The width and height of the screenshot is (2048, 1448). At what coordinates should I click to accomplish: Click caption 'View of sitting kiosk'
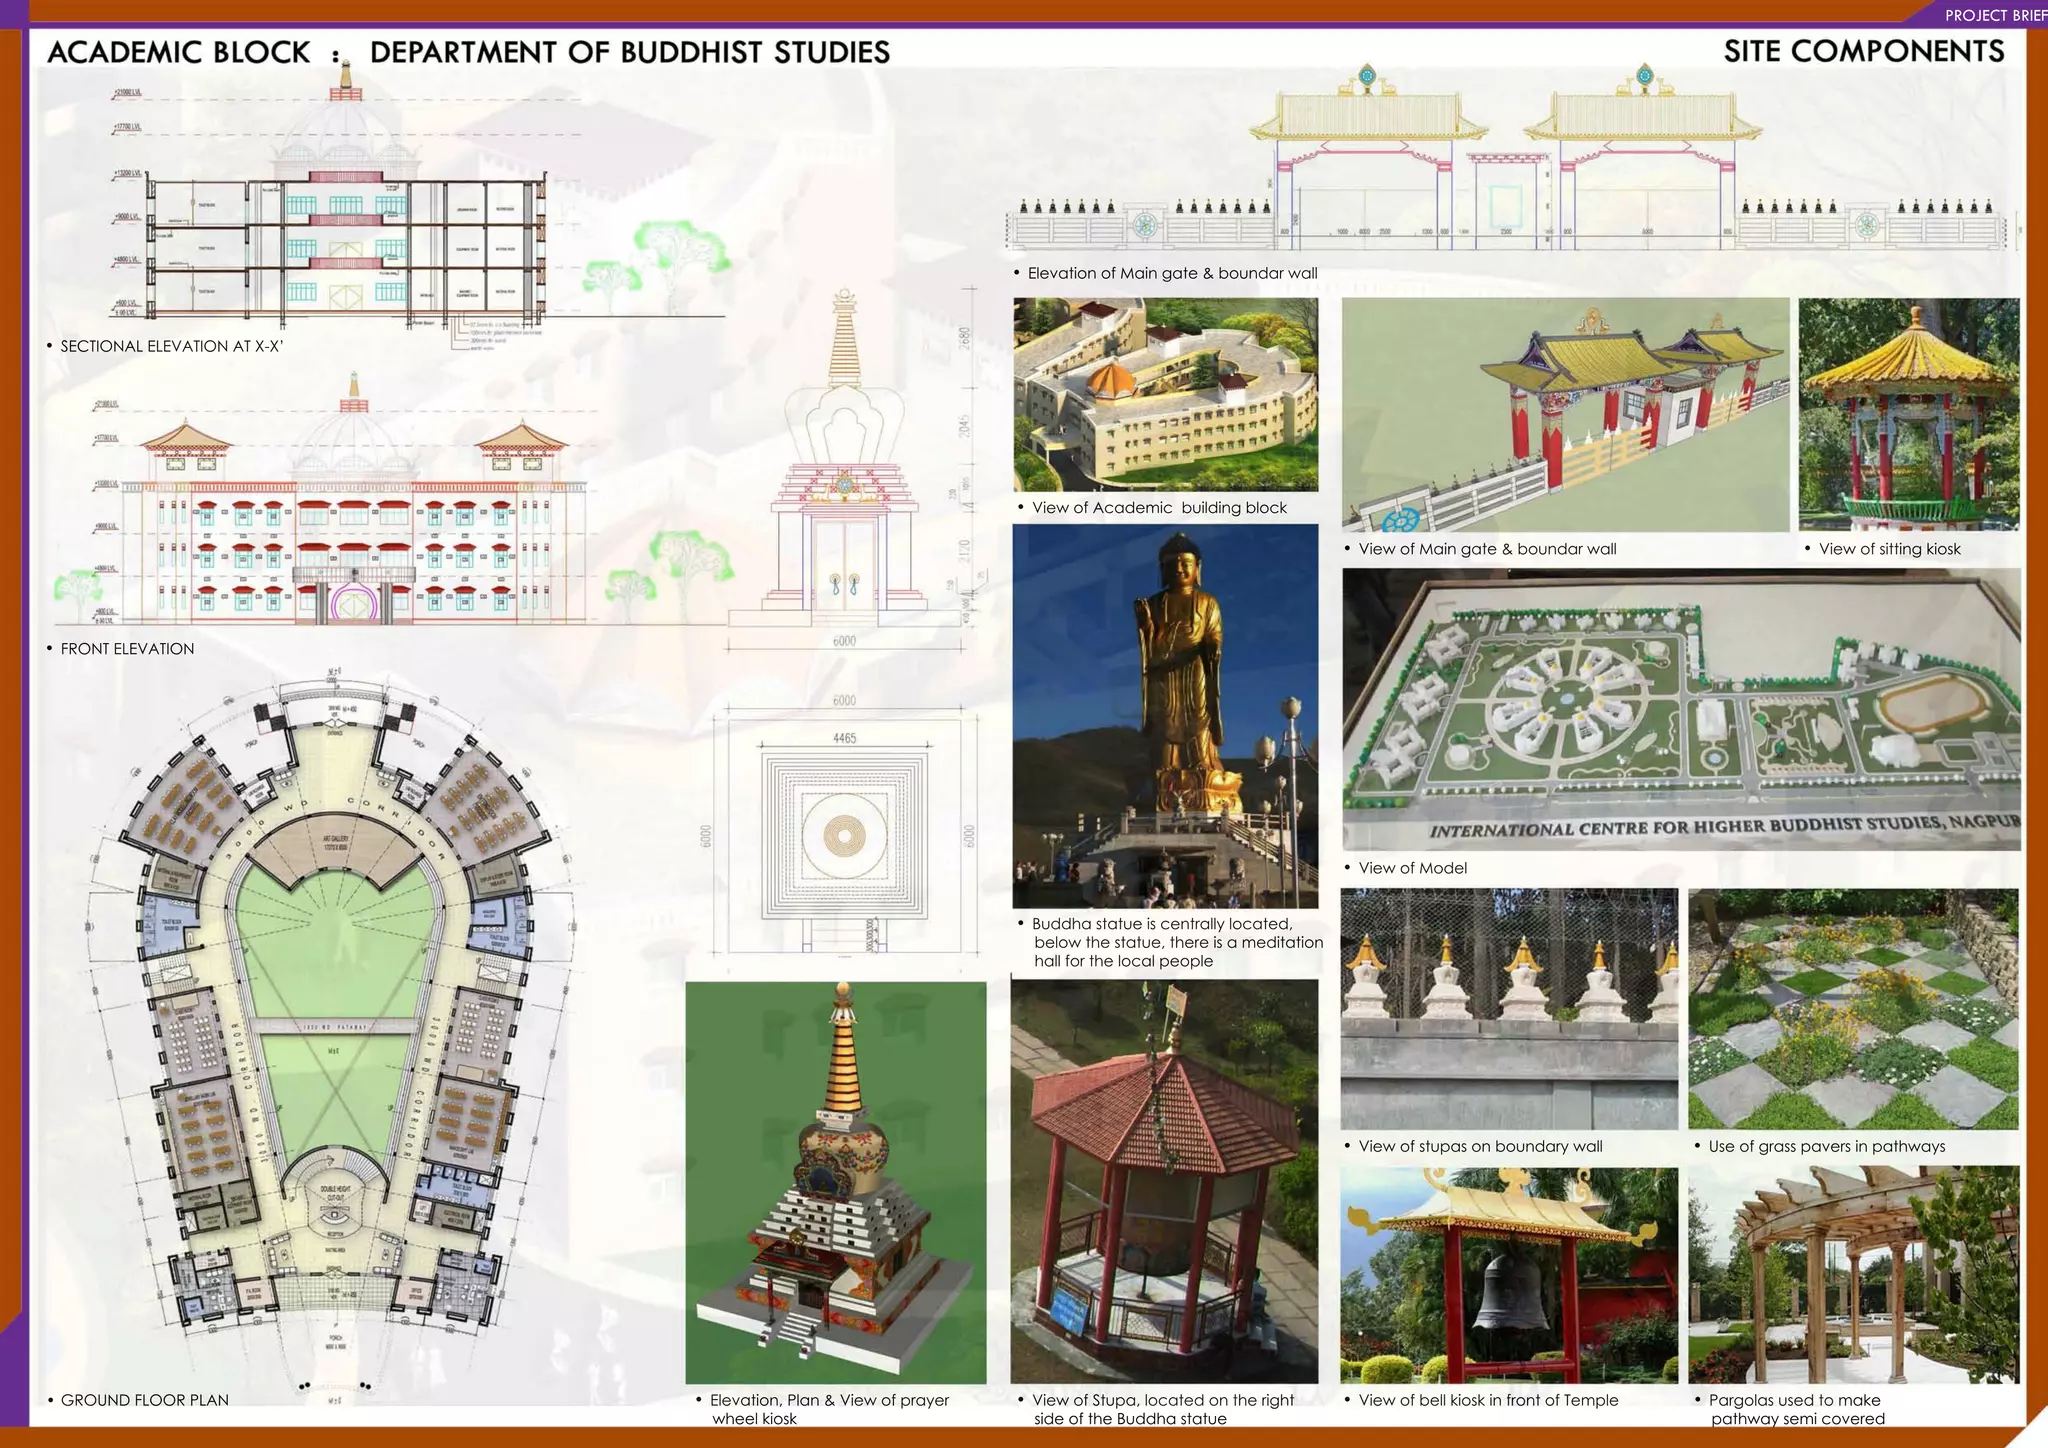tap(1889, 549)
